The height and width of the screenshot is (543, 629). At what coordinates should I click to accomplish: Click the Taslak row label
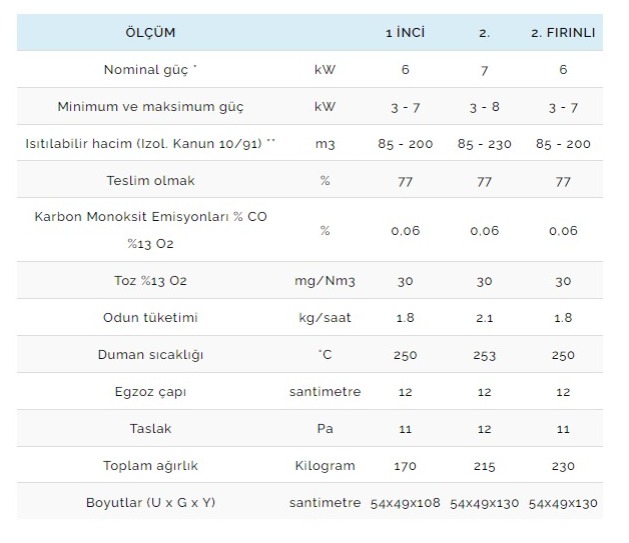click(150, 428)
